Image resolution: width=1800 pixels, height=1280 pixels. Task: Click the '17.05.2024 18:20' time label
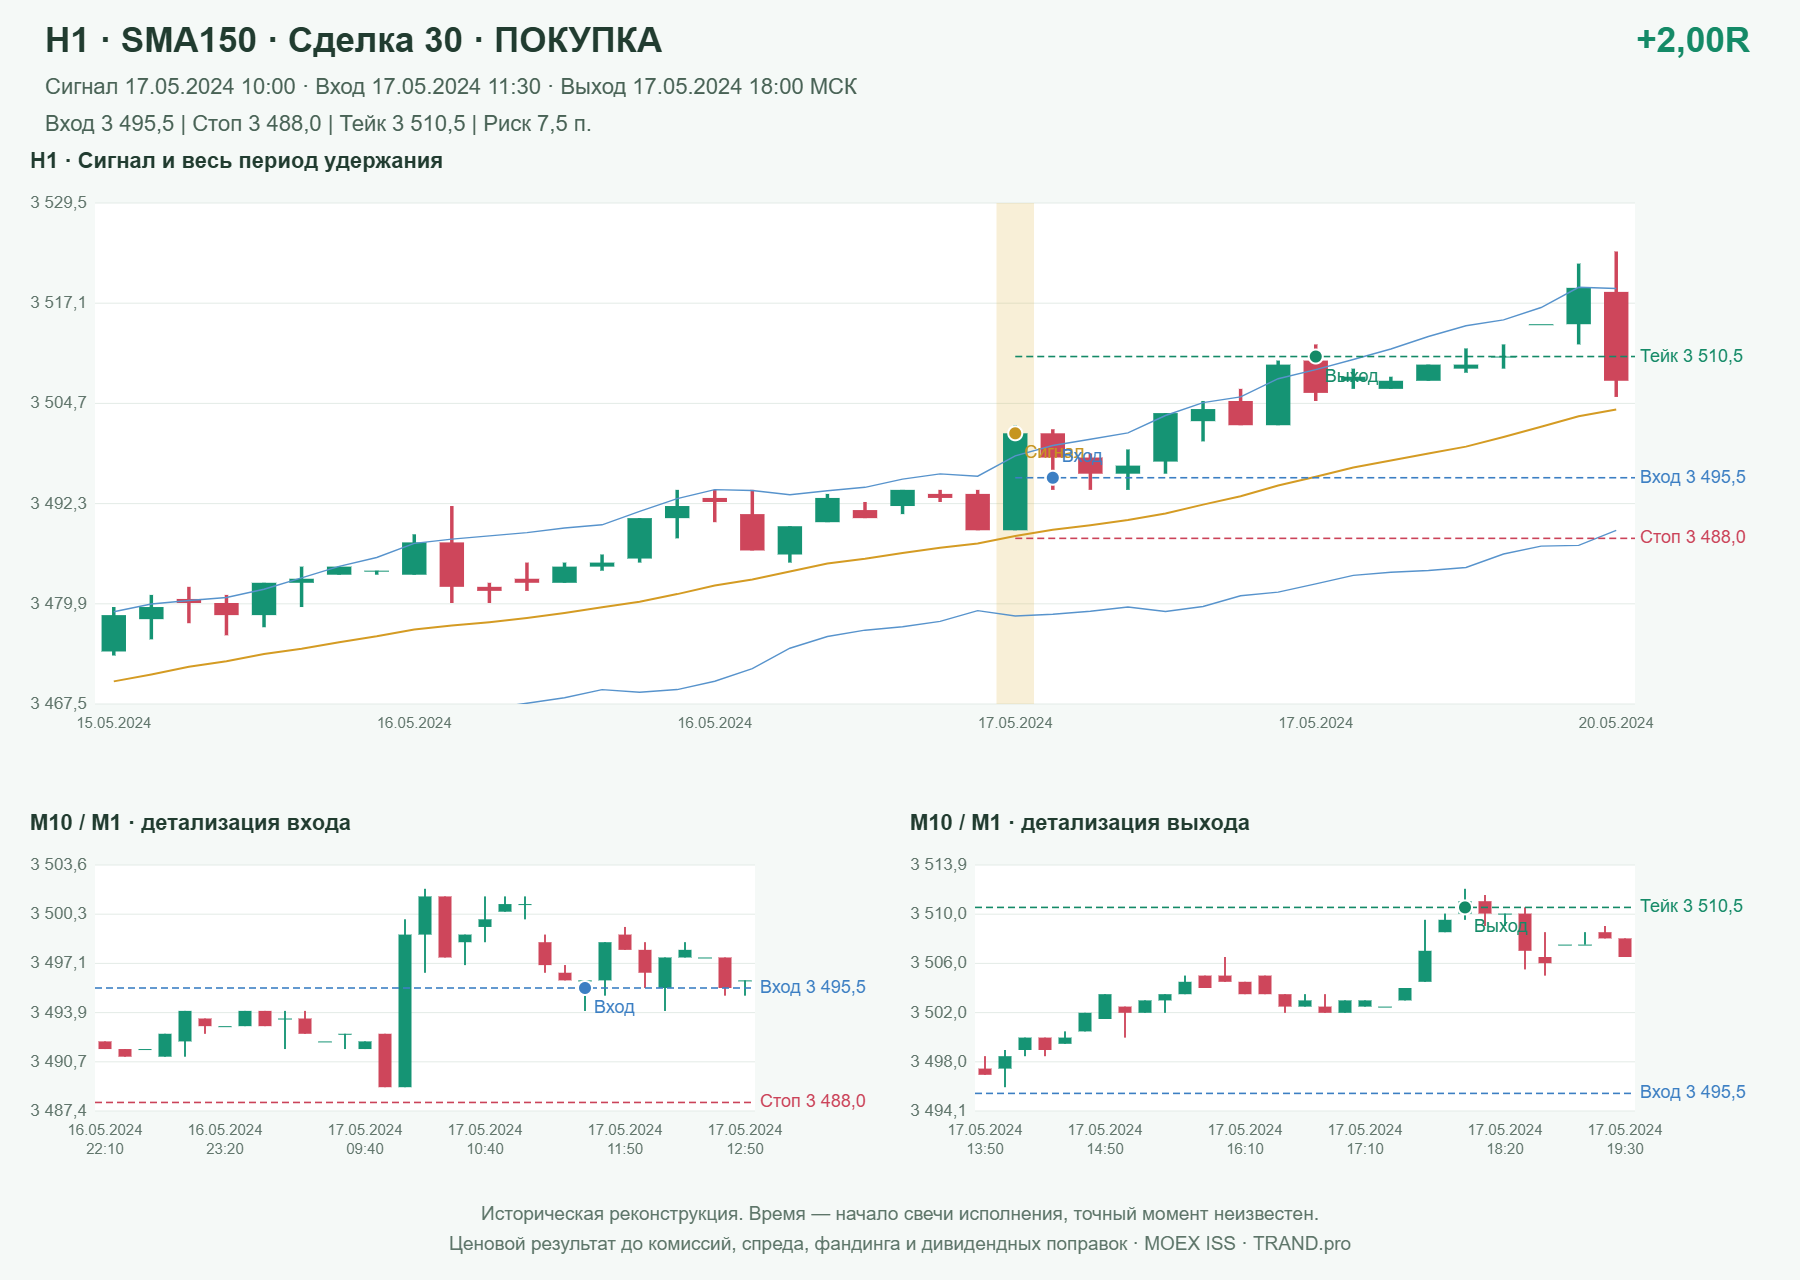[x=1505, y=1139]
